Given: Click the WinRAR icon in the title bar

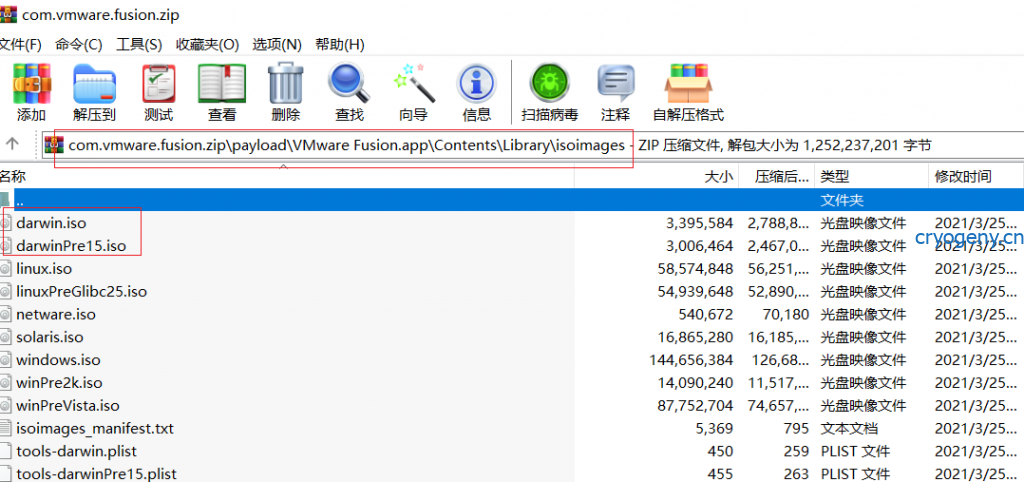Looking at the screenshot, I should pos(8,13).
